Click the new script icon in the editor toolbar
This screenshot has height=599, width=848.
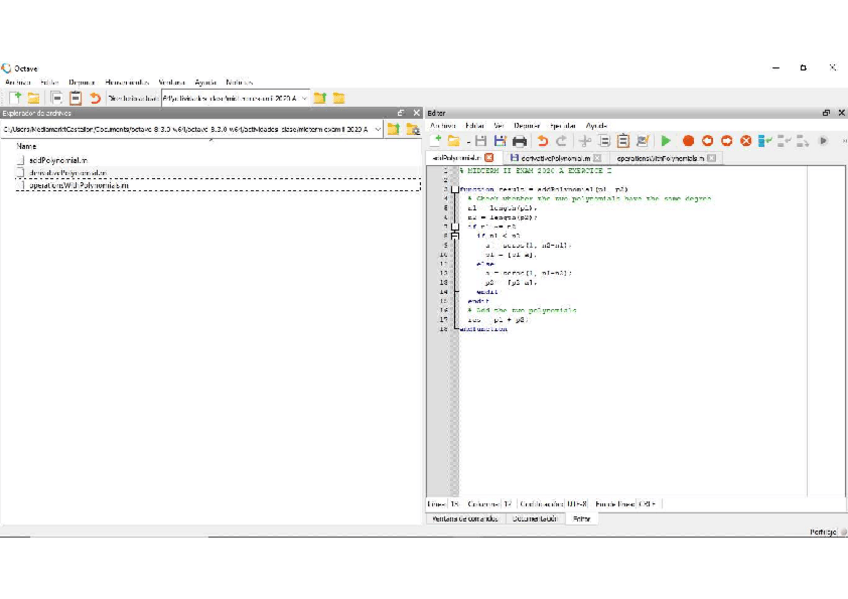[x=436, y=141]
